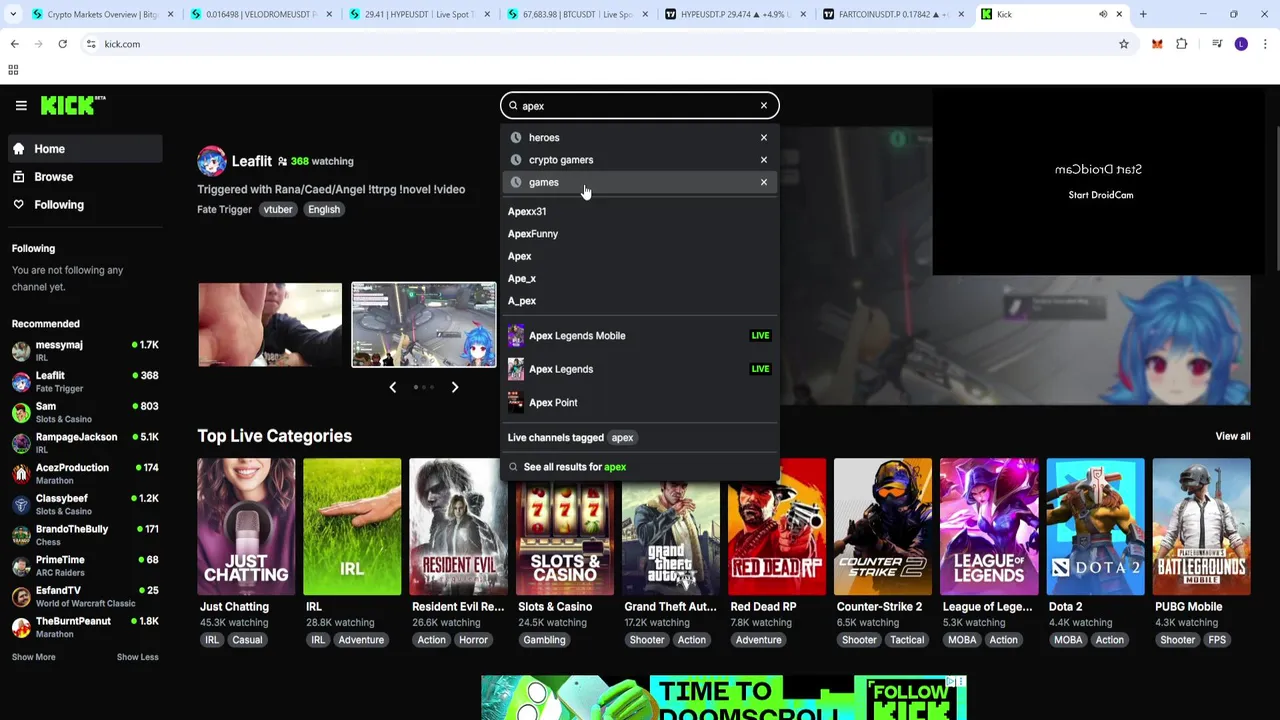
Task: Choose suggestion A_pex
Action: click(x=522, y=301)
